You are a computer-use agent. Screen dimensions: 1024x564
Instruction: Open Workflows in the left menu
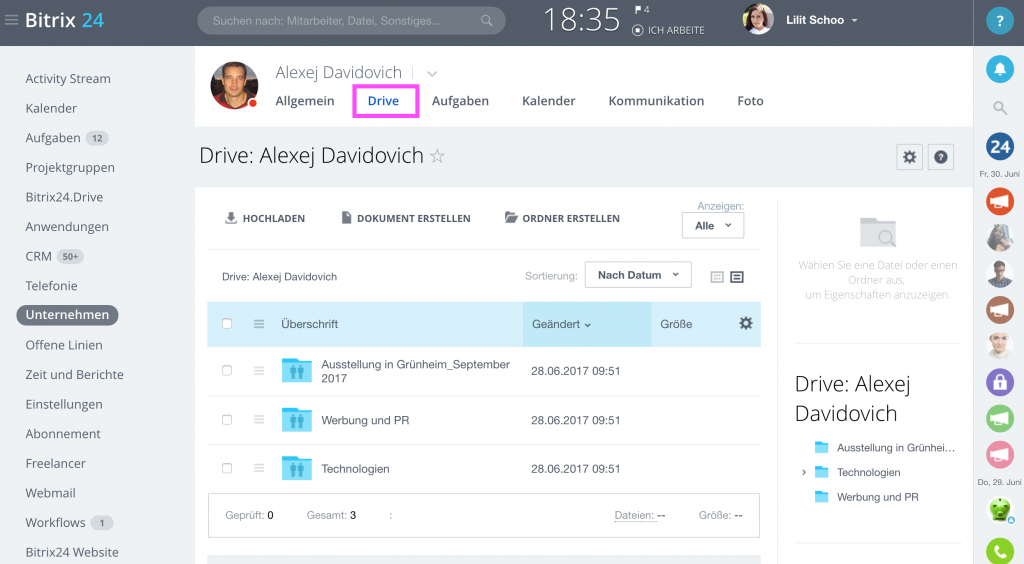(56, 523)
